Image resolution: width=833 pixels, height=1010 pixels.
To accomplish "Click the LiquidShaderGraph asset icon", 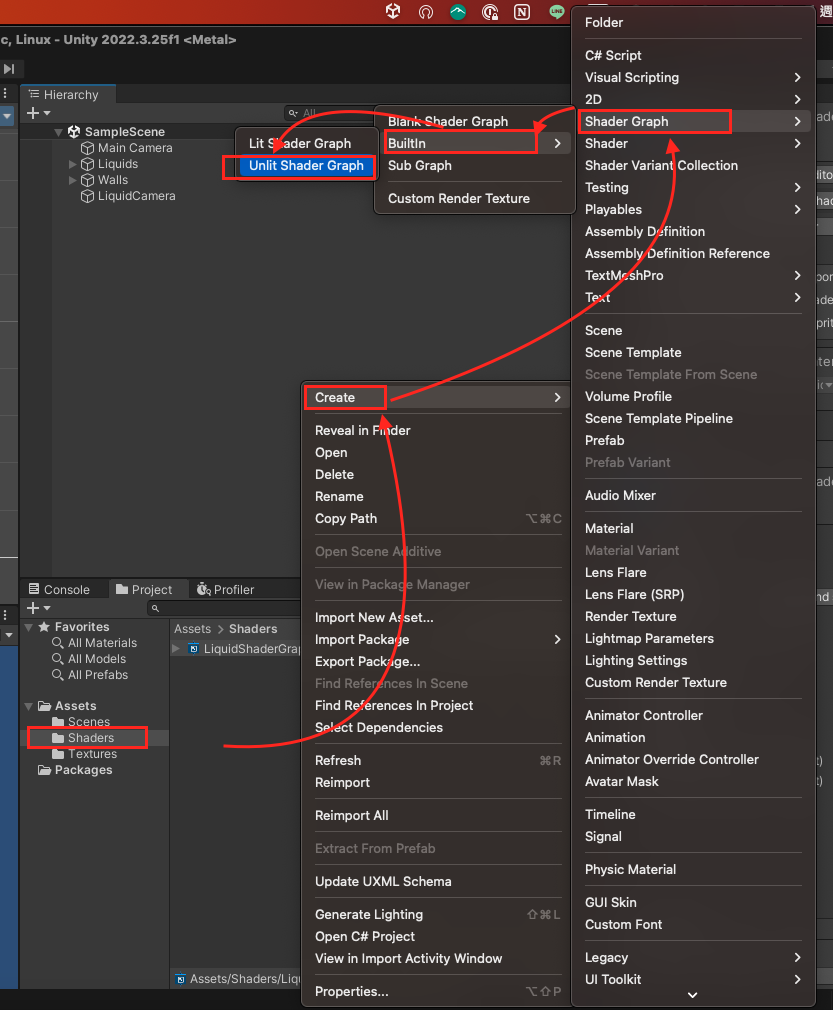I will click(x=194, y=649).
